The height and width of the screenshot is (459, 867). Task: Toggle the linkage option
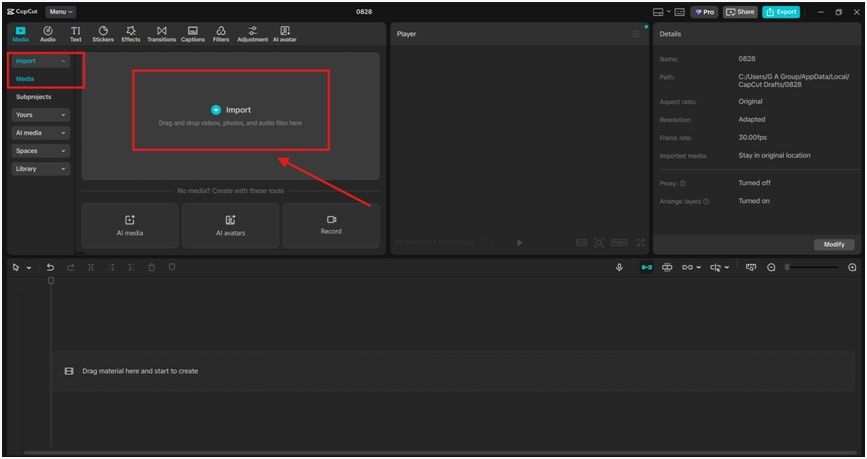pyautogui.click(x=687, y=268)
